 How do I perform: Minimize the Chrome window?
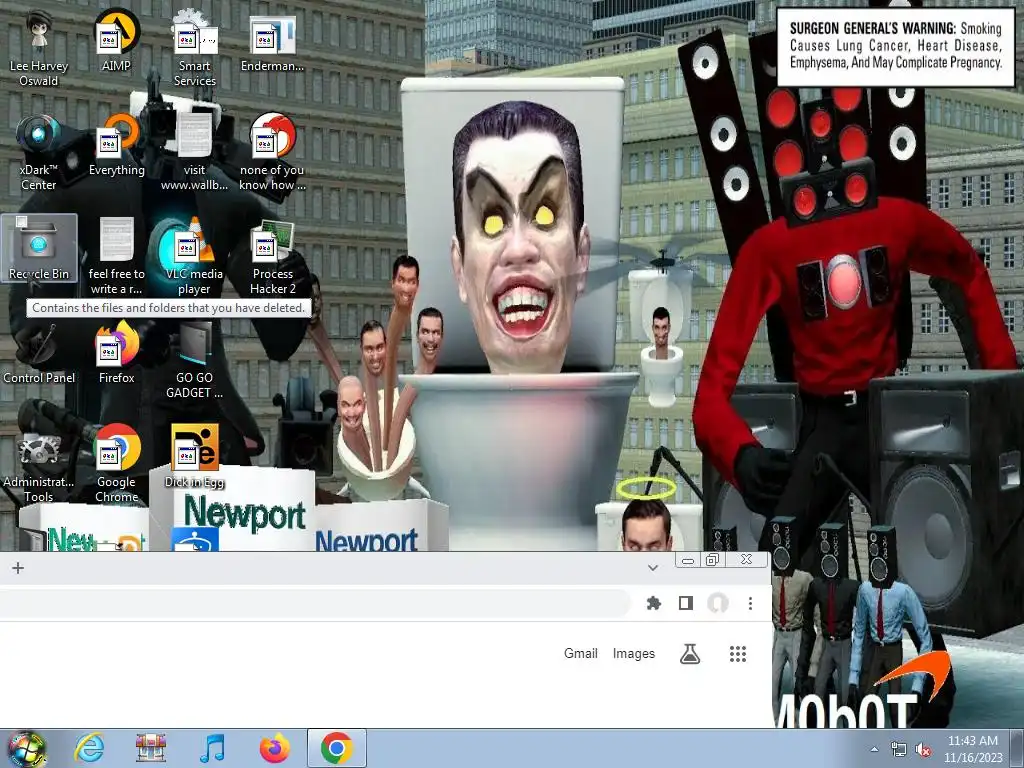pyautogui.click(x=688, y=560)
